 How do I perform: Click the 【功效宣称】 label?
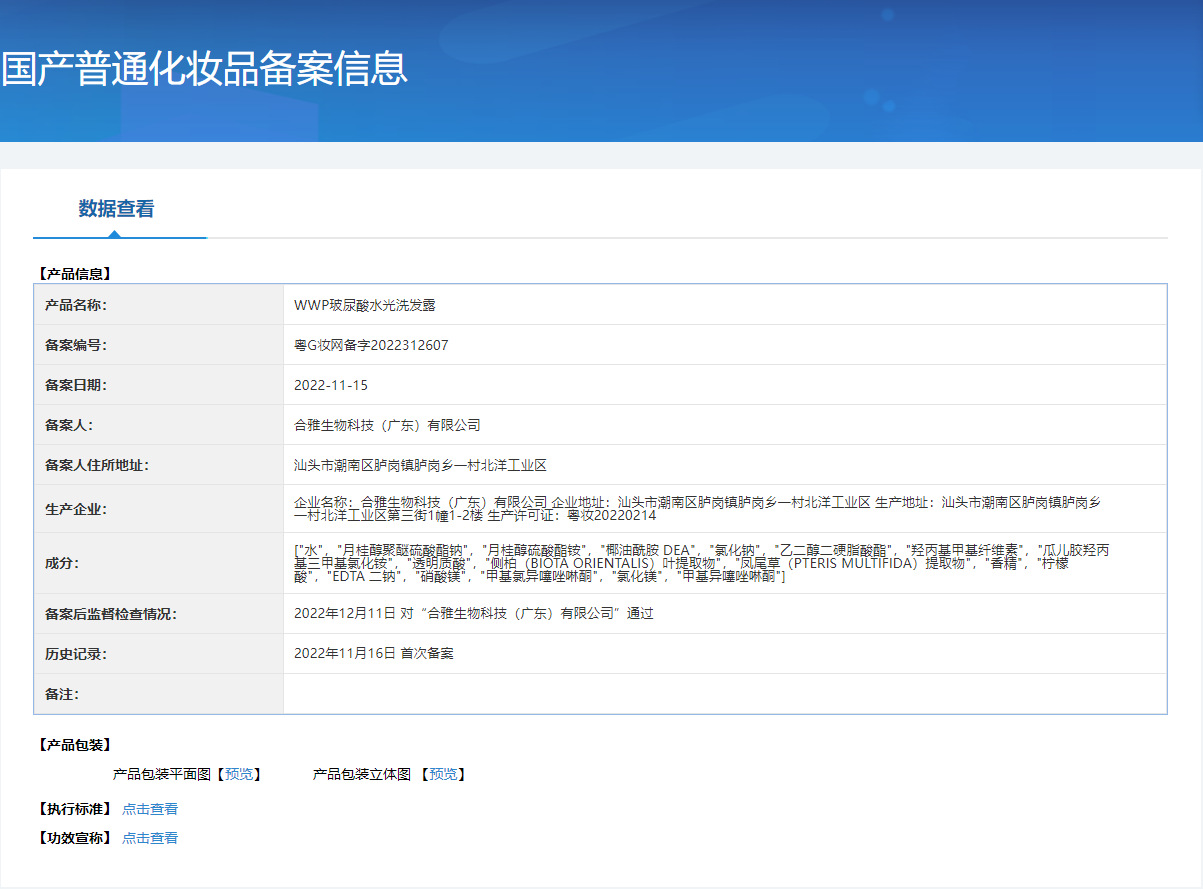[x=74, y=838]
